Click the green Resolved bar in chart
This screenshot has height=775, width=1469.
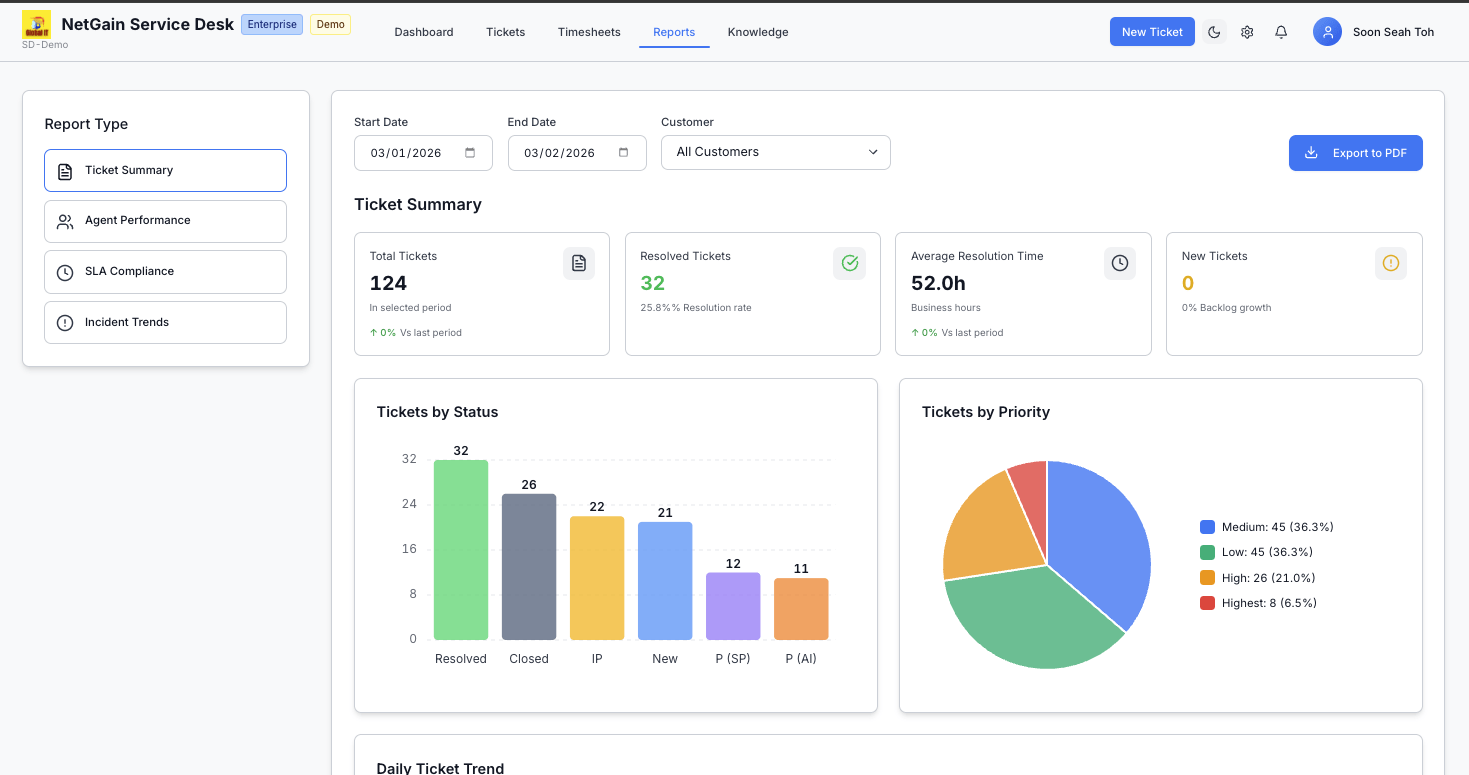pyautogui.click(x=461, y=550)
